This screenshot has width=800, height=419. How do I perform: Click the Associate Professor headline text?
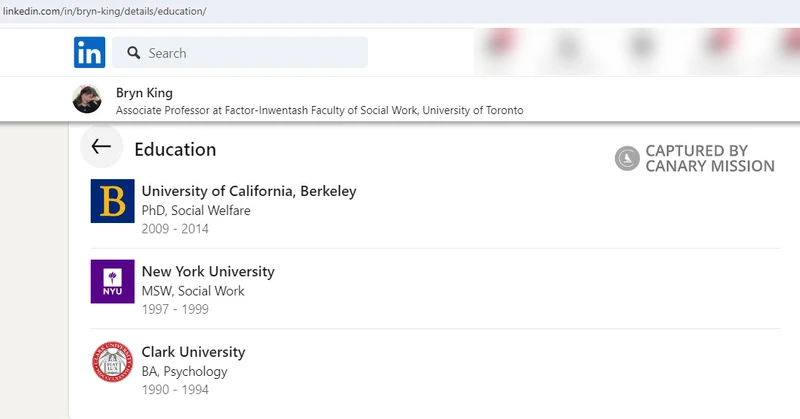point(320,110)
